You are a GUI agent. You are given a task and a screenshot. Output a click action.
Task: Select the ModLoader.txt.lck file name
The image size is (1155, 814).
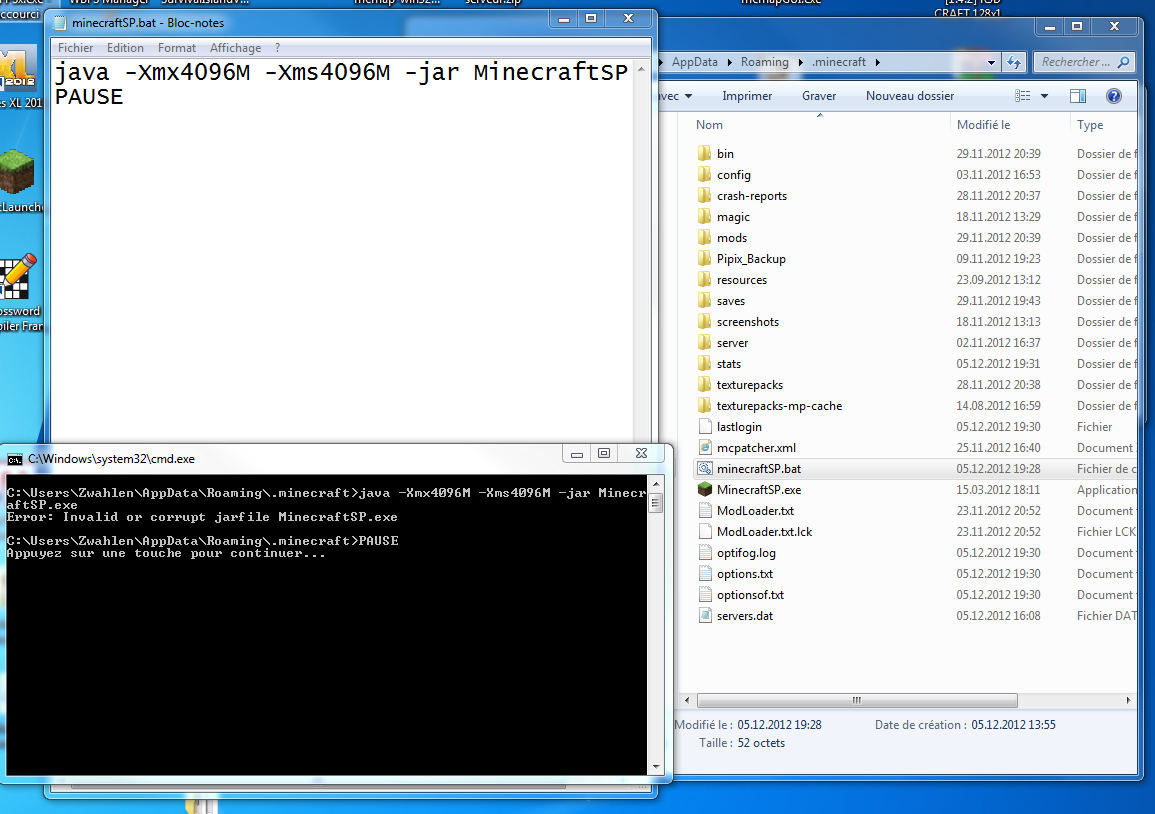[x=764, y=532]
